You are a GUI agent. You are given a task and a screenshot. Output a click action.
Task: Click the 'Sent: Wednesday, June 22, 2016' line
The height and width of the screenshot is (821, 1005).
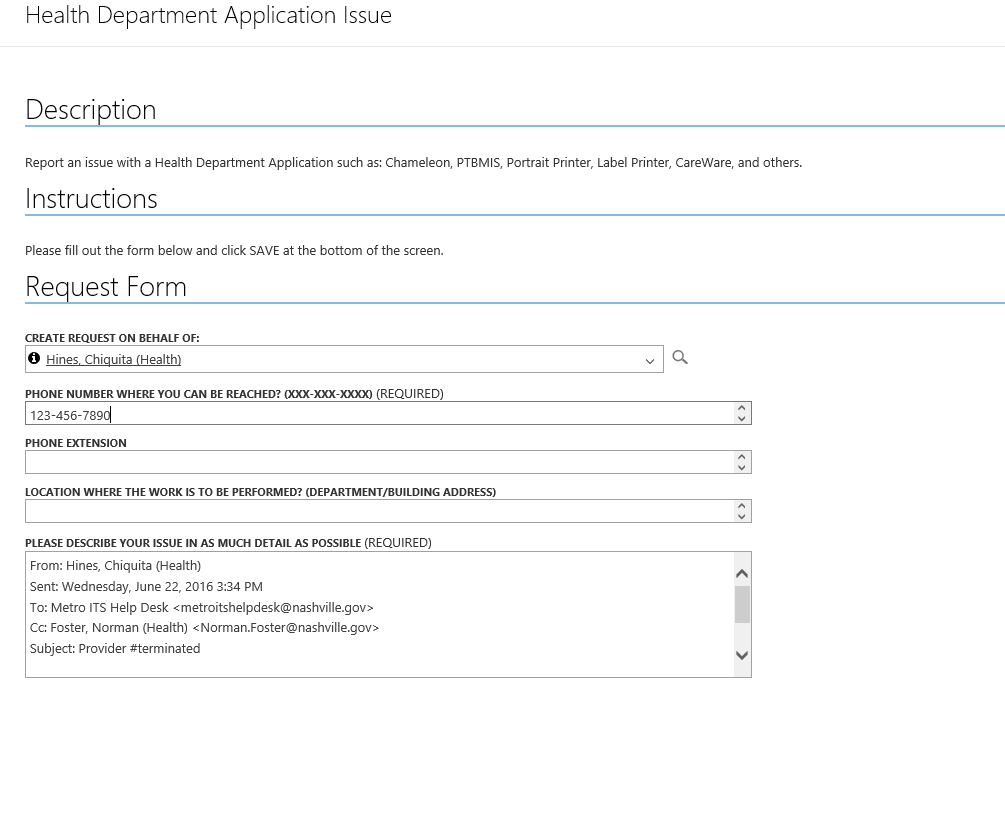tap(146, 586)
